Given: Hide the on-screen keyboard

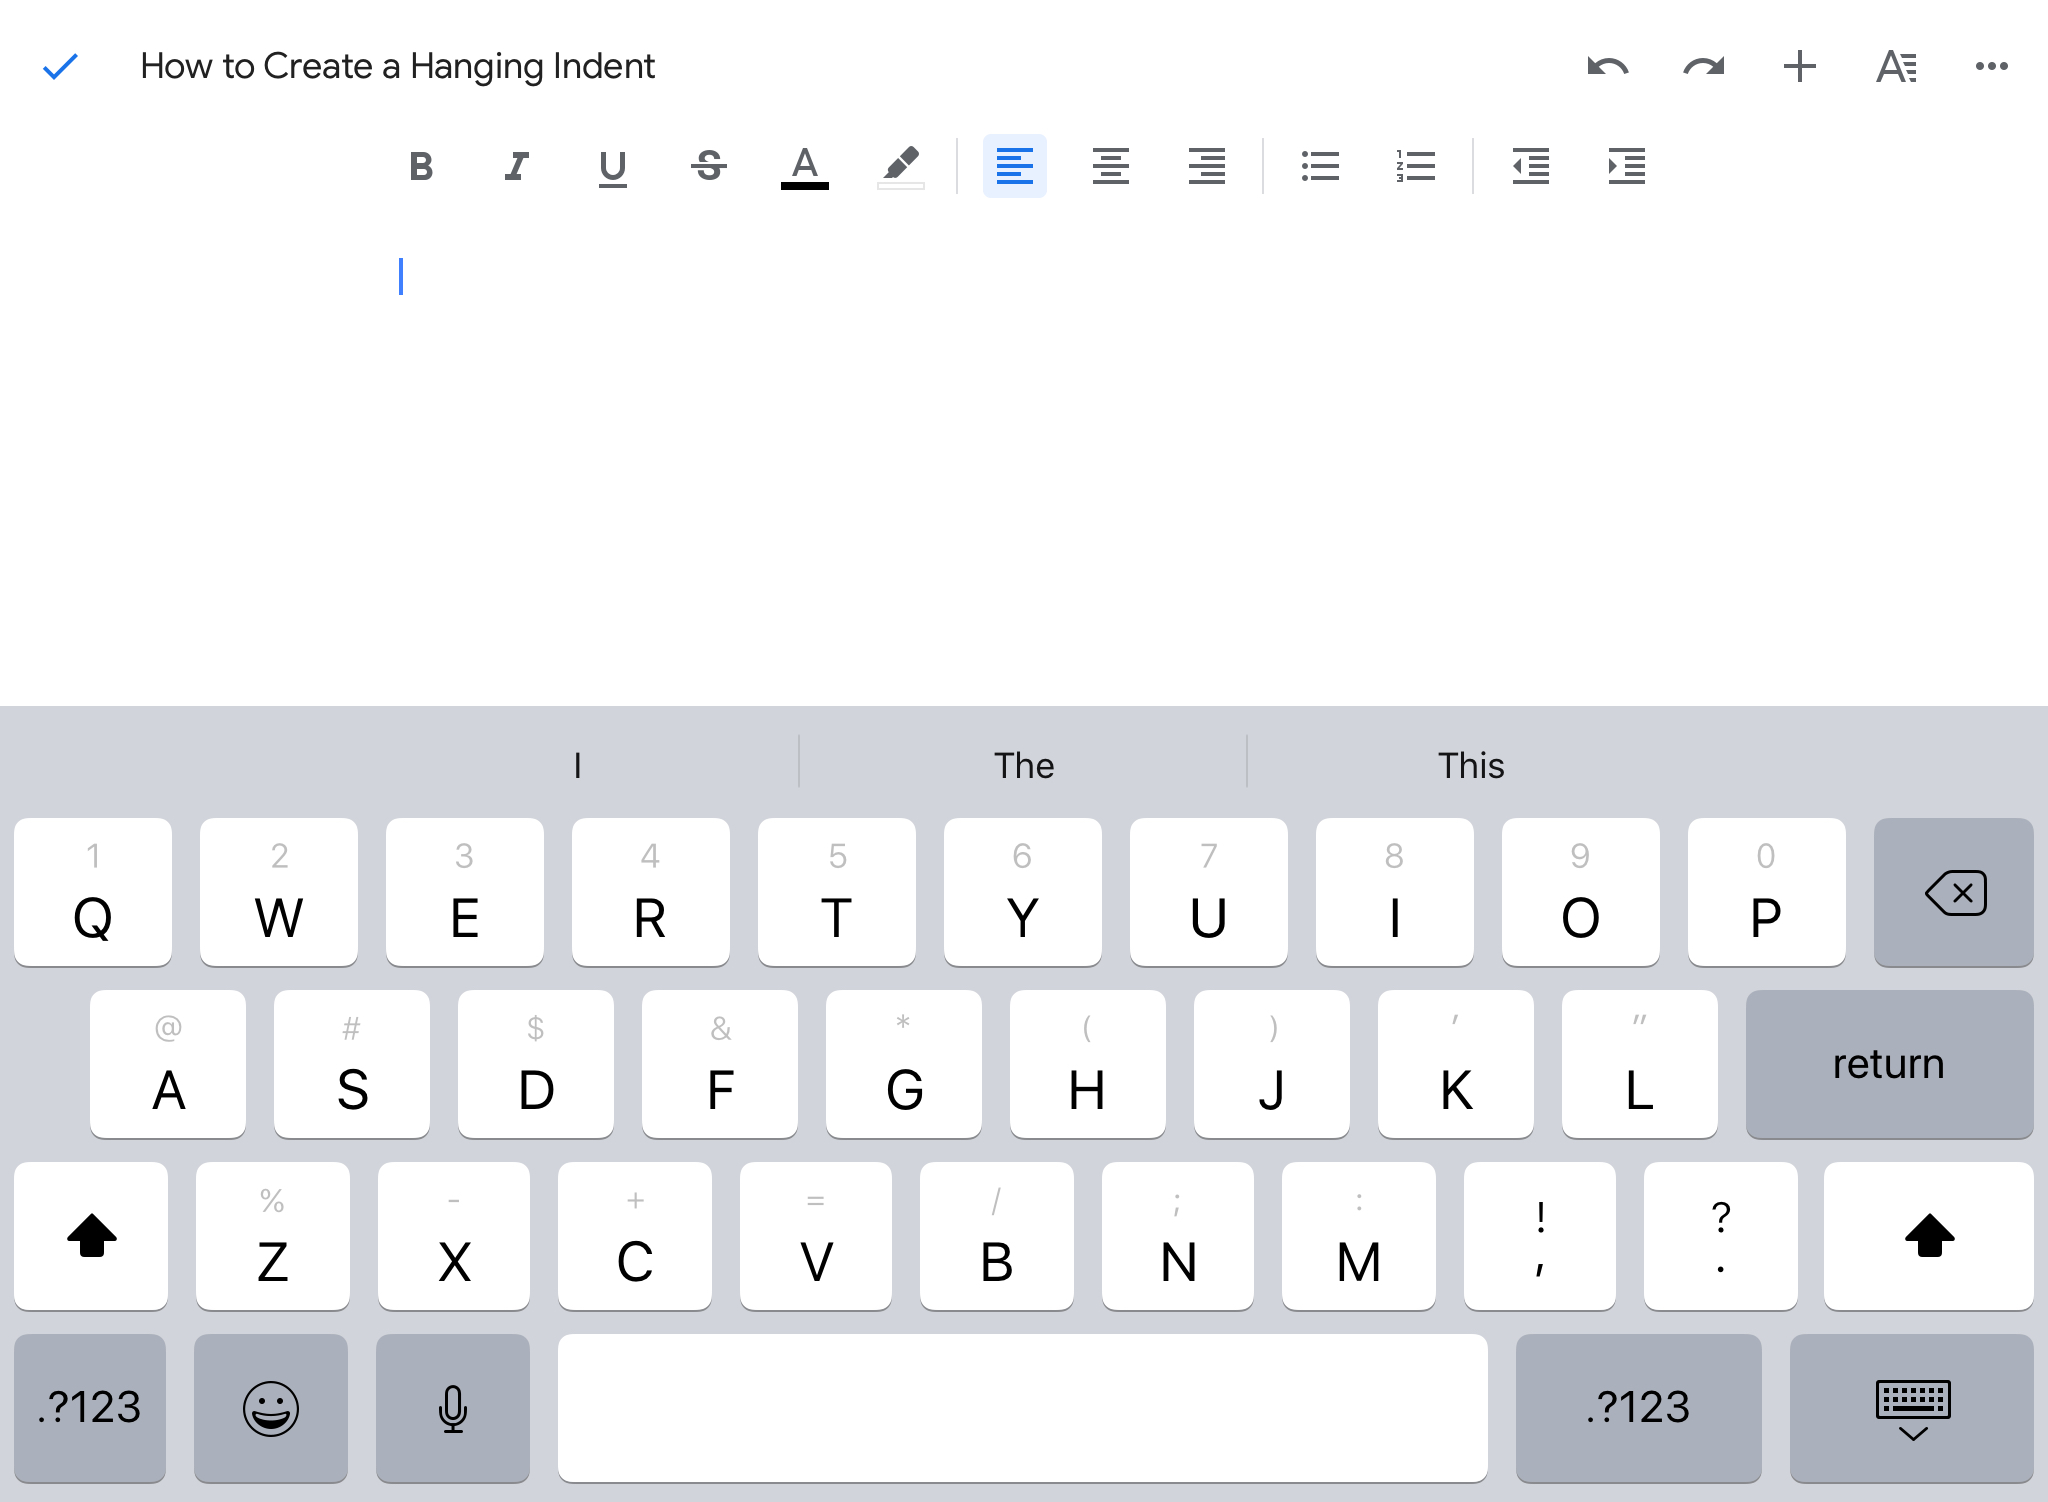Looking at the screenshot, I should 1912,1408.
